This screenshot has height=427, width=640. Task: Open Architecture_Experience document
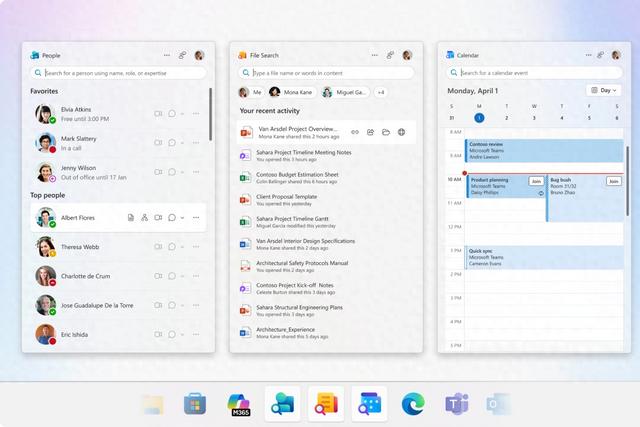coord(326,333)
